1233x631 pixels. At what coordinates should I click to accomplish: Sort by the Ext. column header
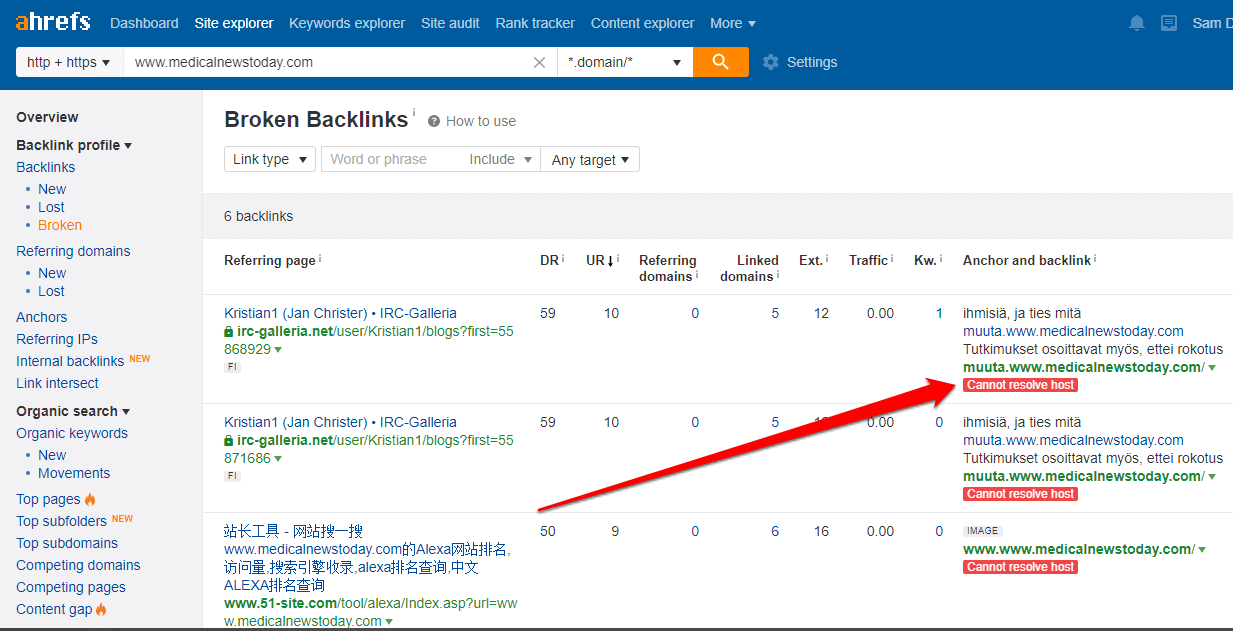click(x=811, y=260)
